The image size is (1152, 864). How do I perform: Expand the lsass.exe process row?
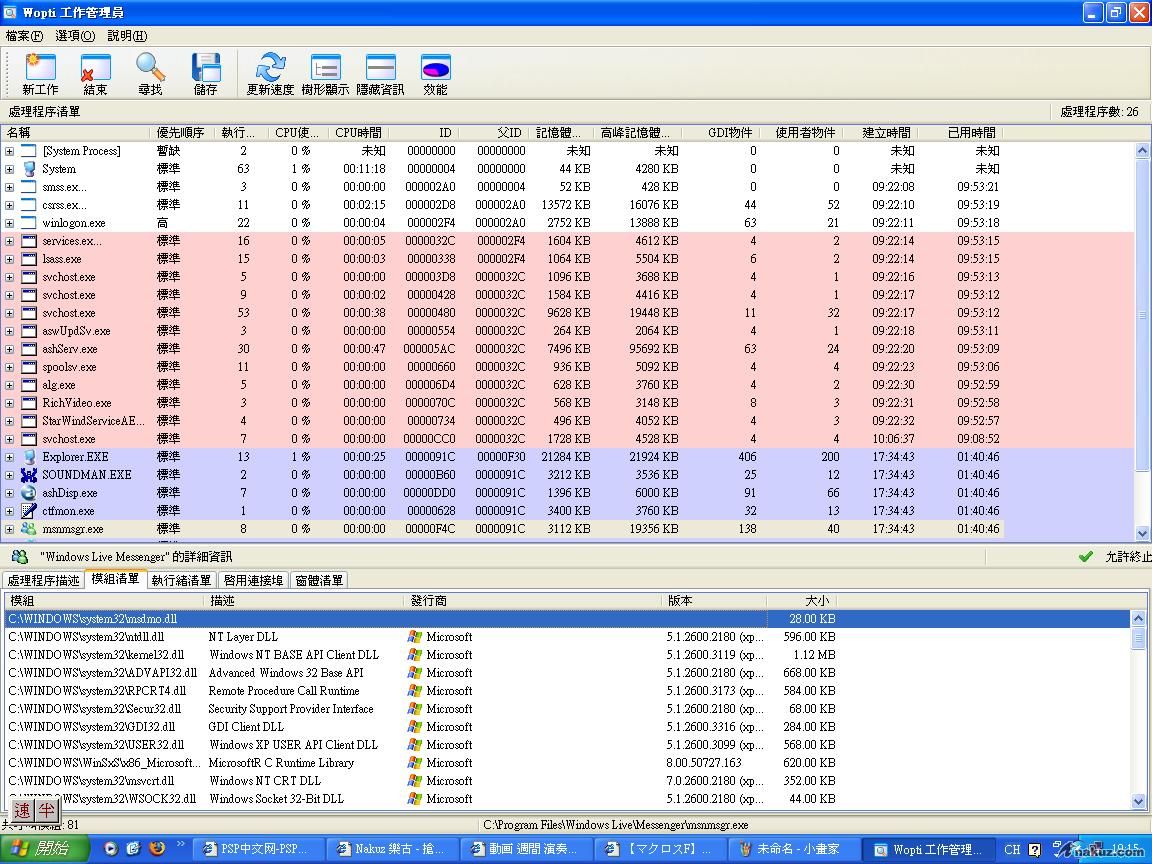coord(10,259)
